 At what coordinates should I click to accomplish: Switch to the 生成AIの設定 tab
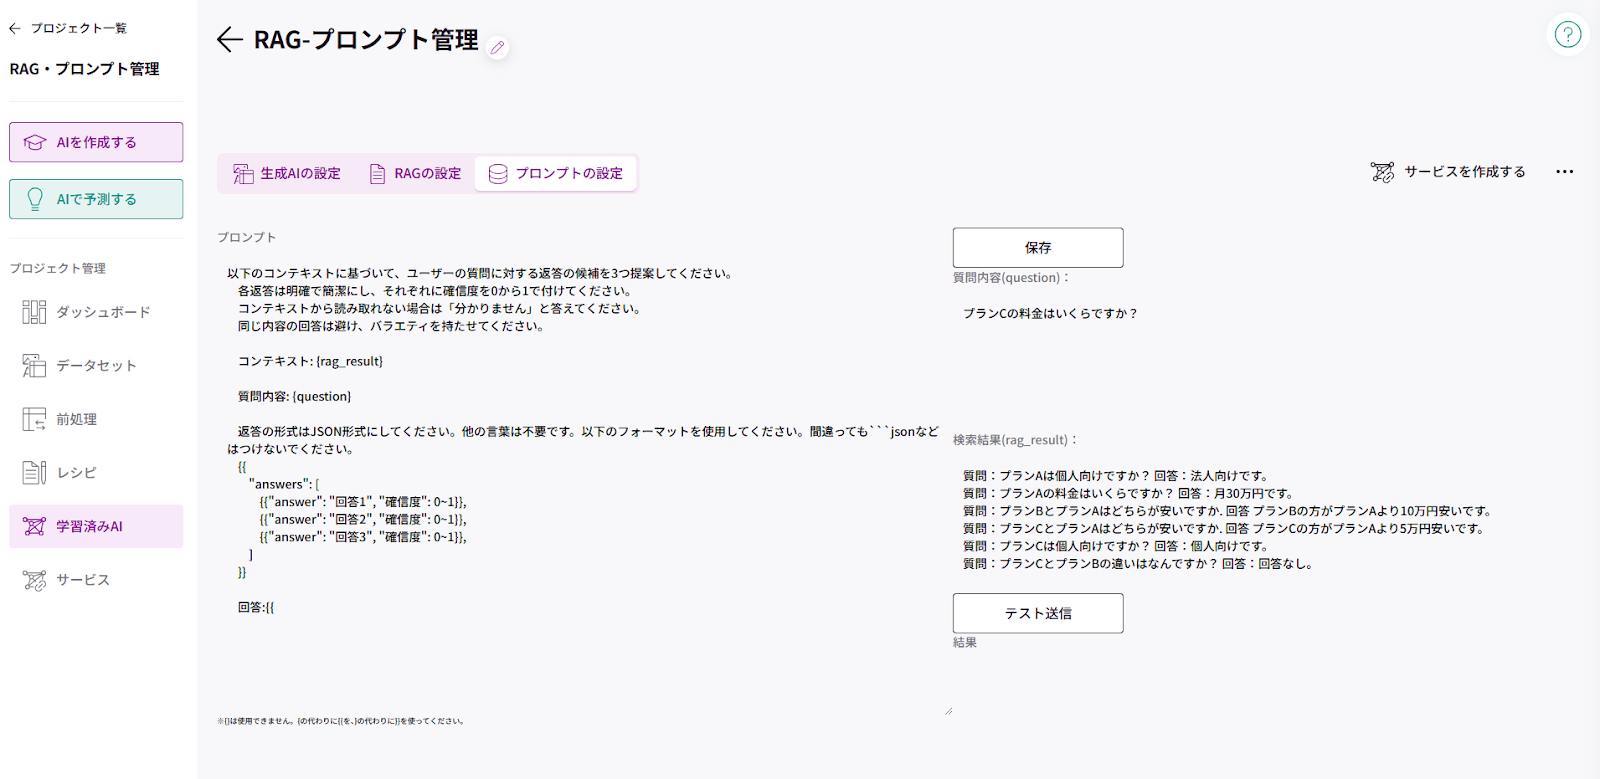287,173
